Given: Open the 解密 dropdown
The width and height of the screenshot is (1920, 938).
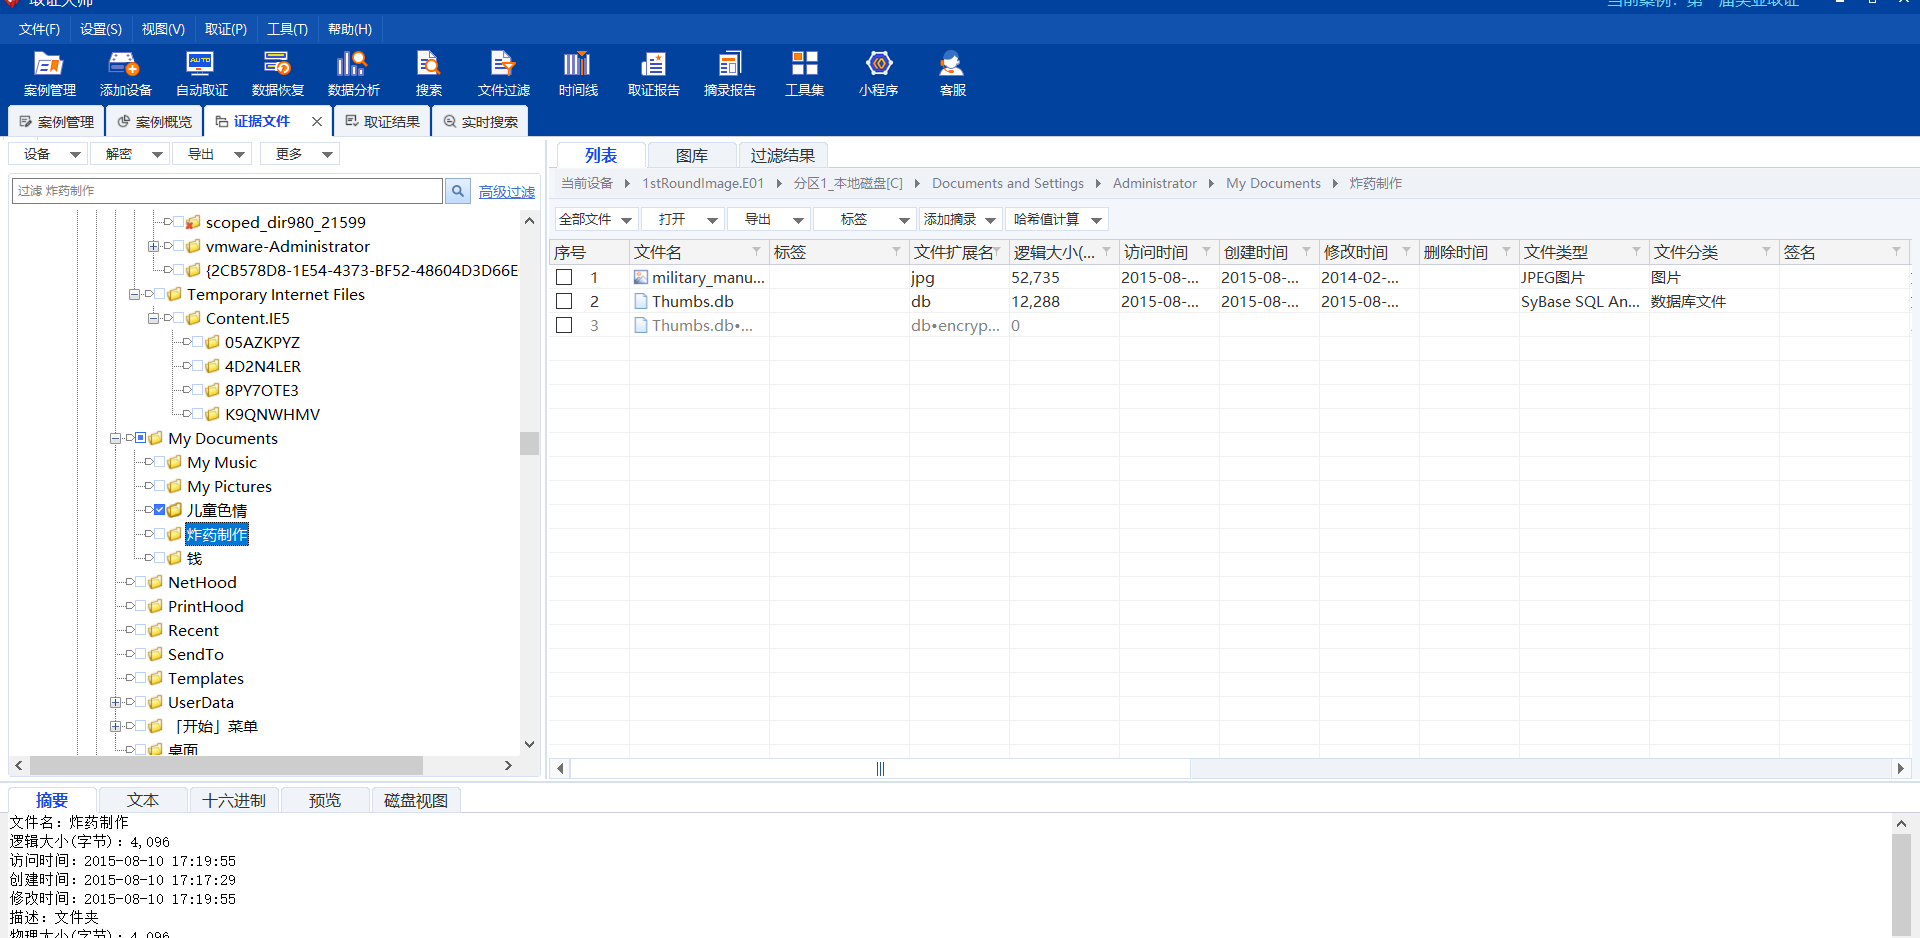Looking at the screenshot, I should [131, 154].
